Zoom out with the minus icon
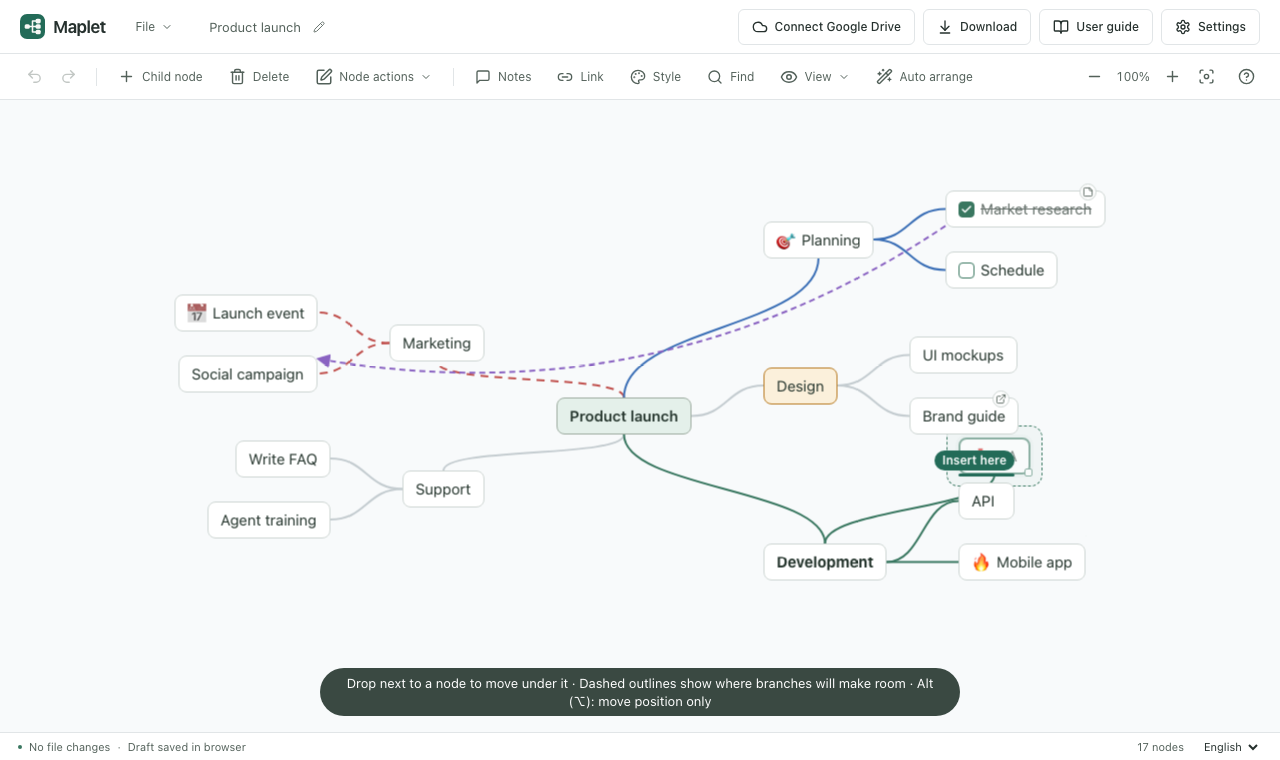 [x=1094, y=77]
